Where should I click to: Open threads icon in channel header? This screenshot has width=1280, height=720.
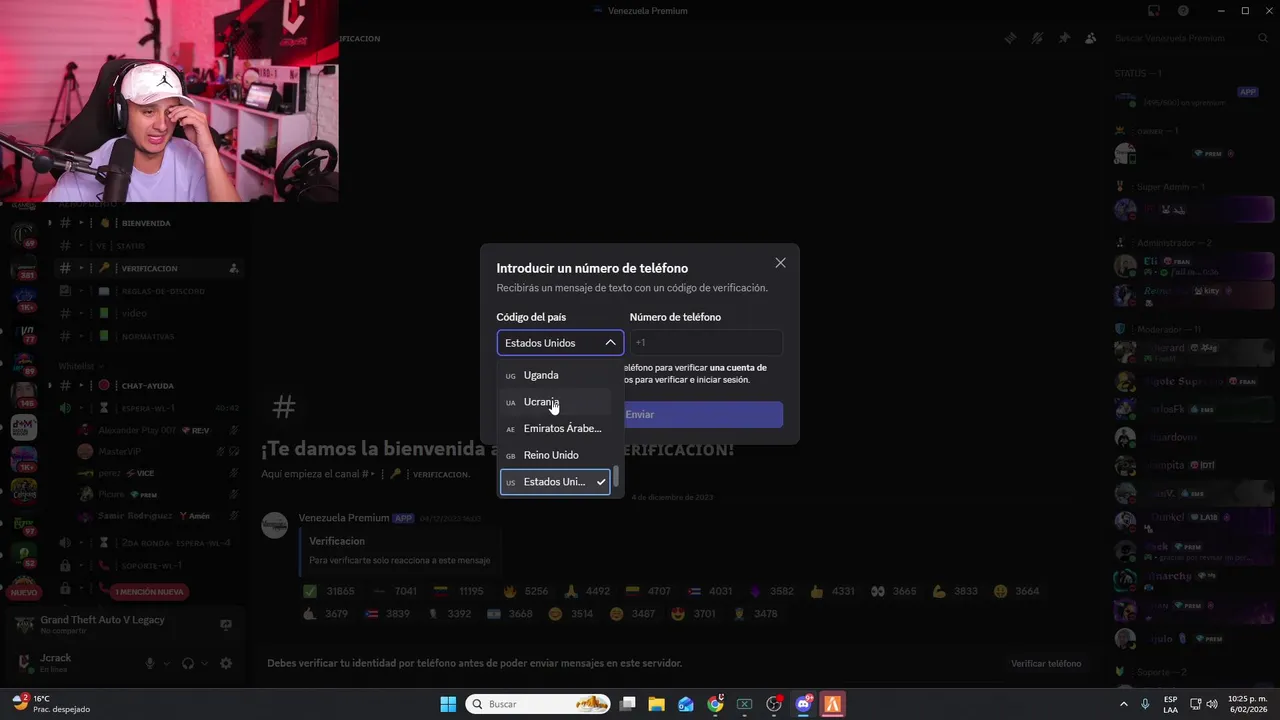point(1011,38)
